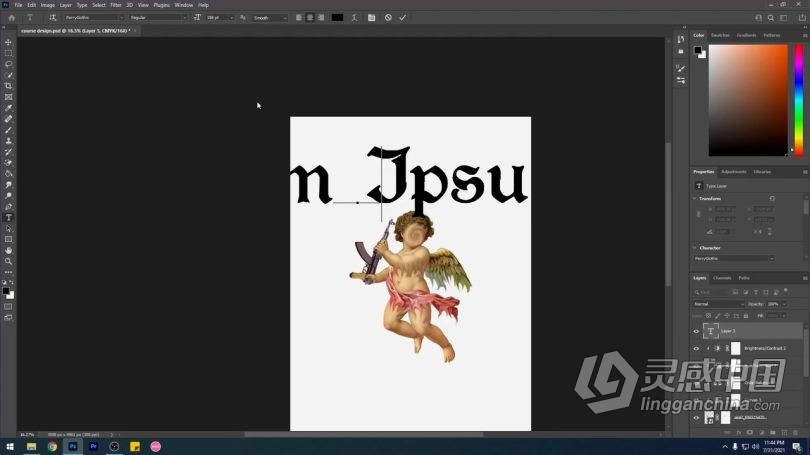
Task: Click the hue slider strip in Color panel
Action: pyautogui.click(x=799, y=100)
